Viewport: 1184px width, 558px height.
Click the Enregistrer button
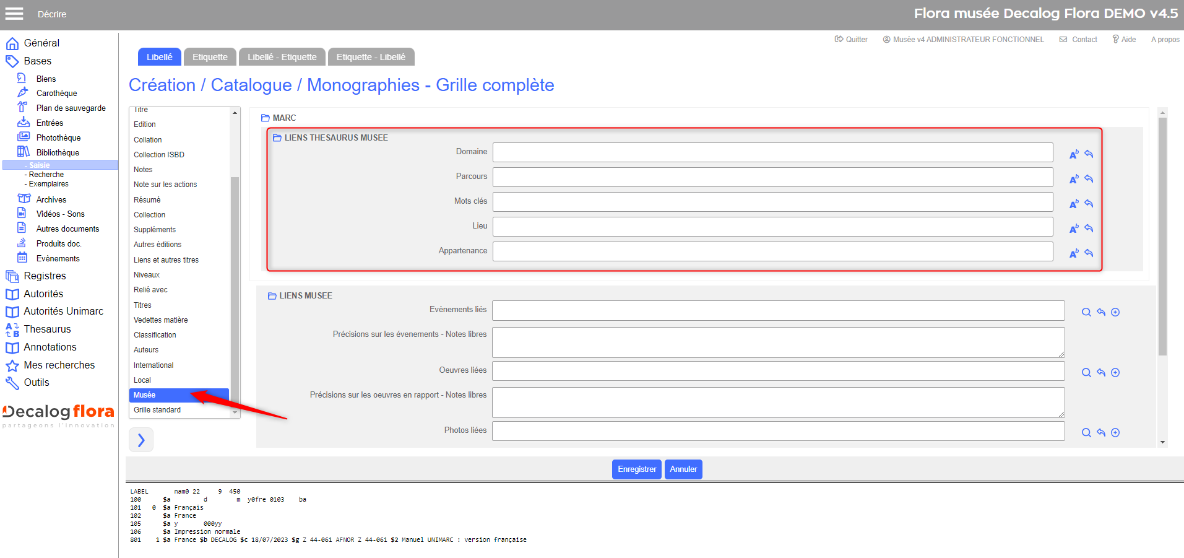(x=637, y=469)
